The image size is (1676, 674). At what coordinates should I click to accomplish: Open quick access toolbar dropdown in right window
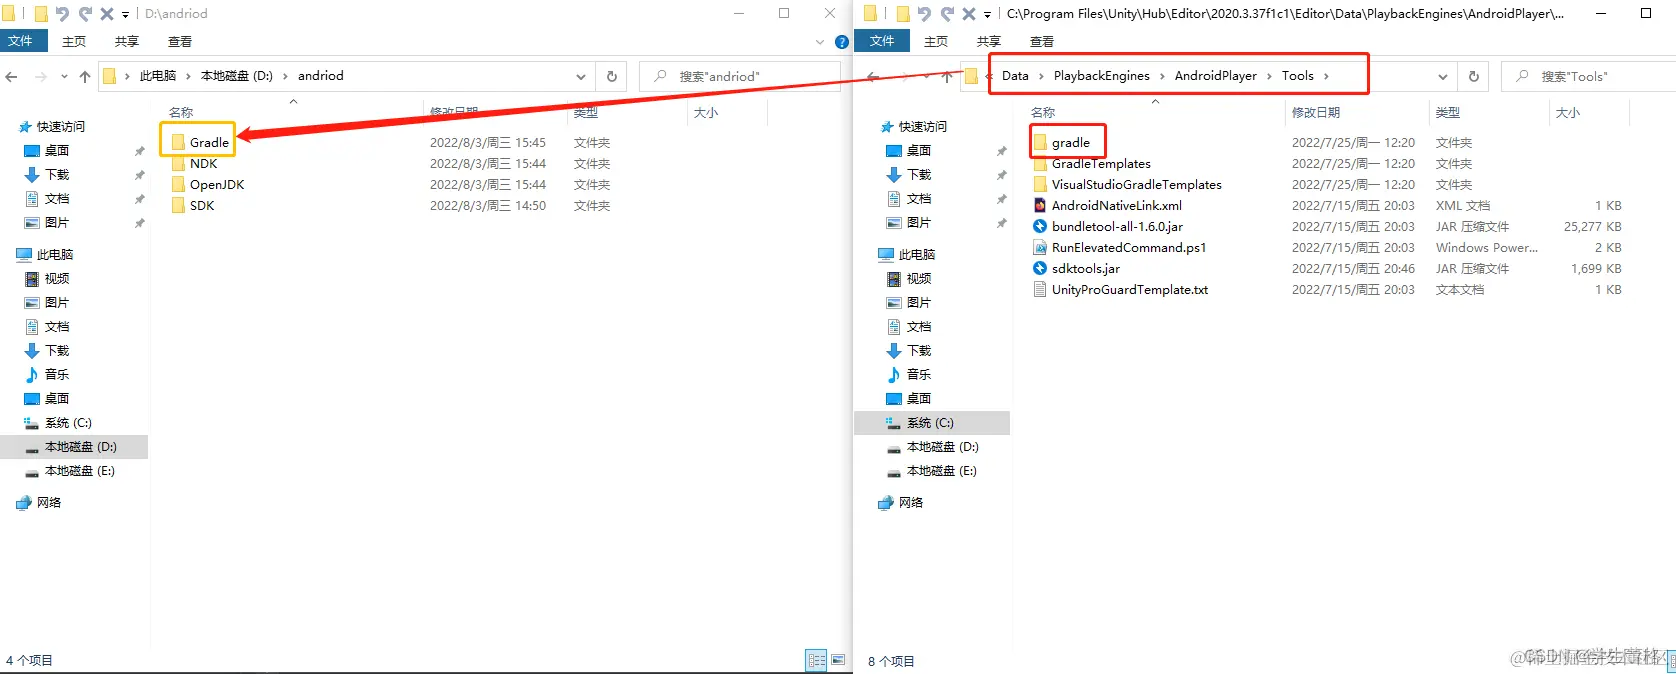coord(987,14)
